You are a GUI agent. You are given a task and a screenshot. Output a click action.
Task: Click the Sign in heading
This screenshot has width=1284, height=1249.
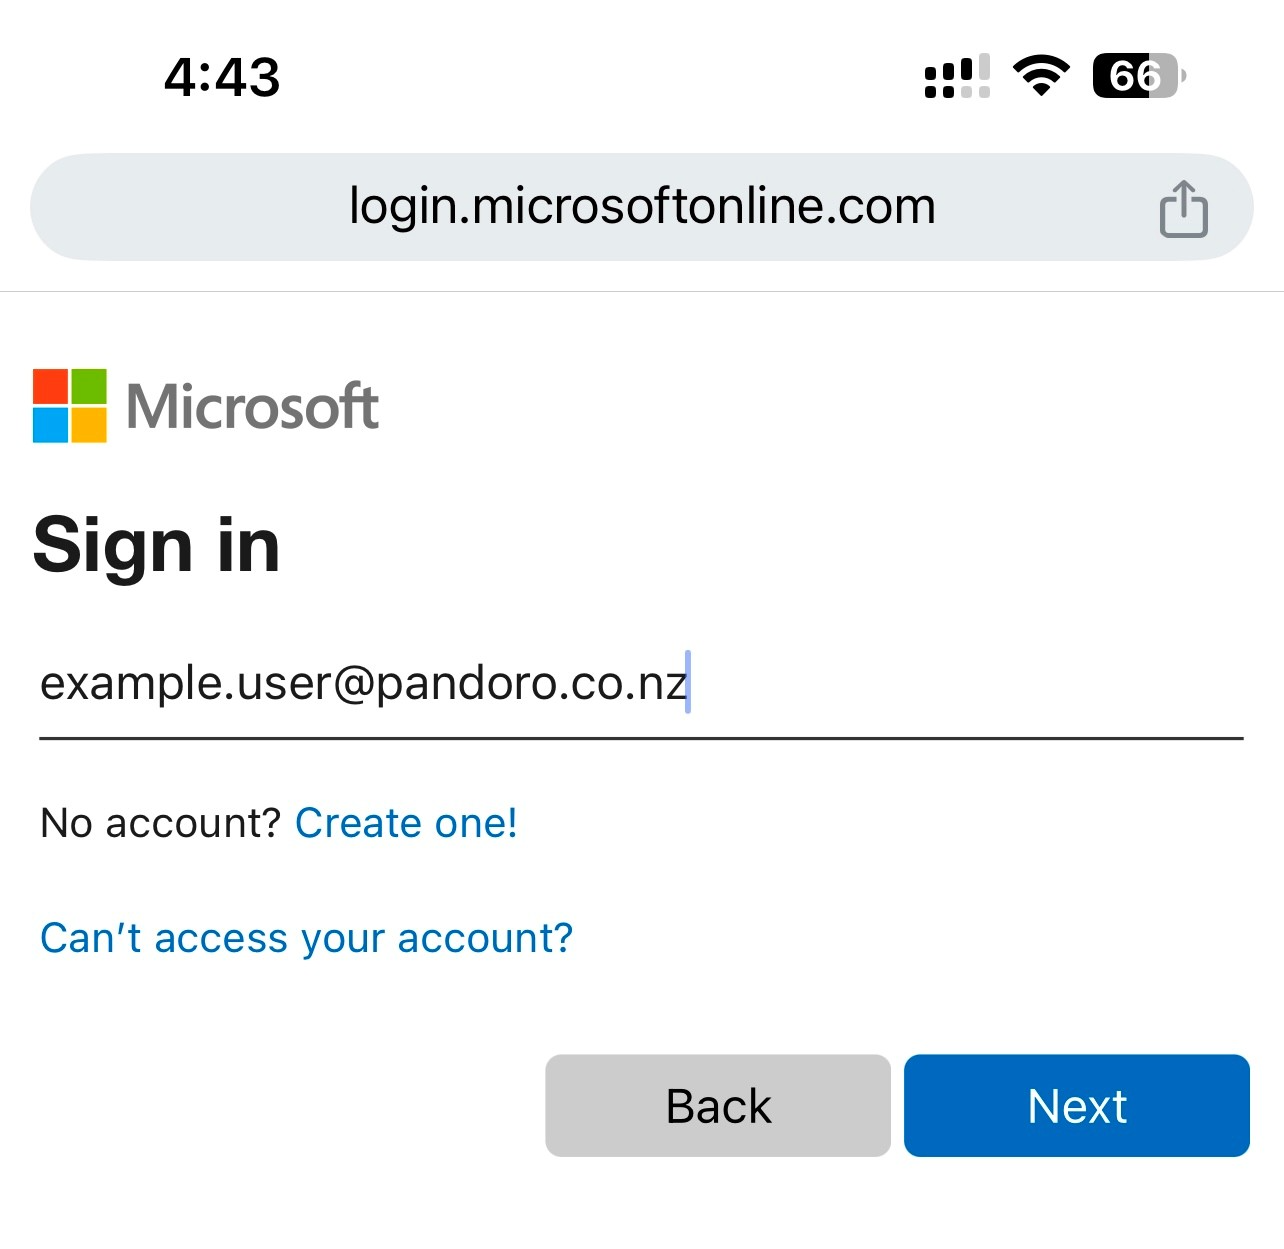click(x=156, y=546)
